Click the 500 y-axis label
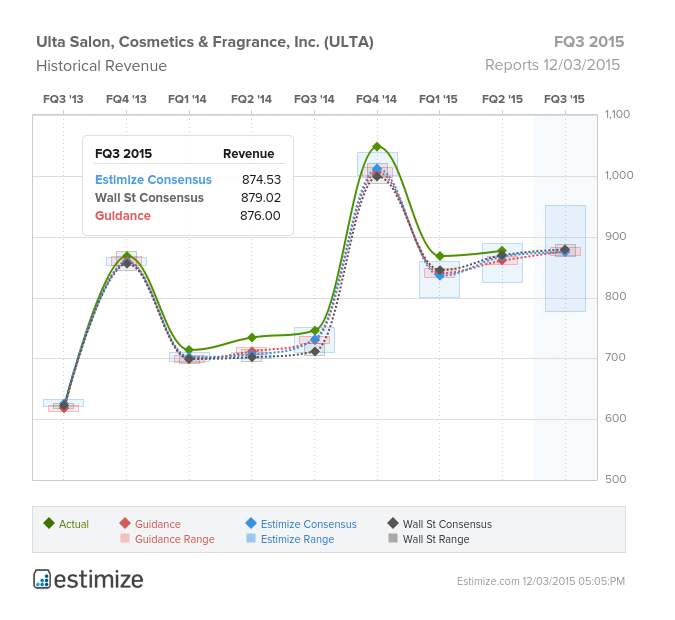The width and height of the screenshot is (675, 620). pos(616,479)
